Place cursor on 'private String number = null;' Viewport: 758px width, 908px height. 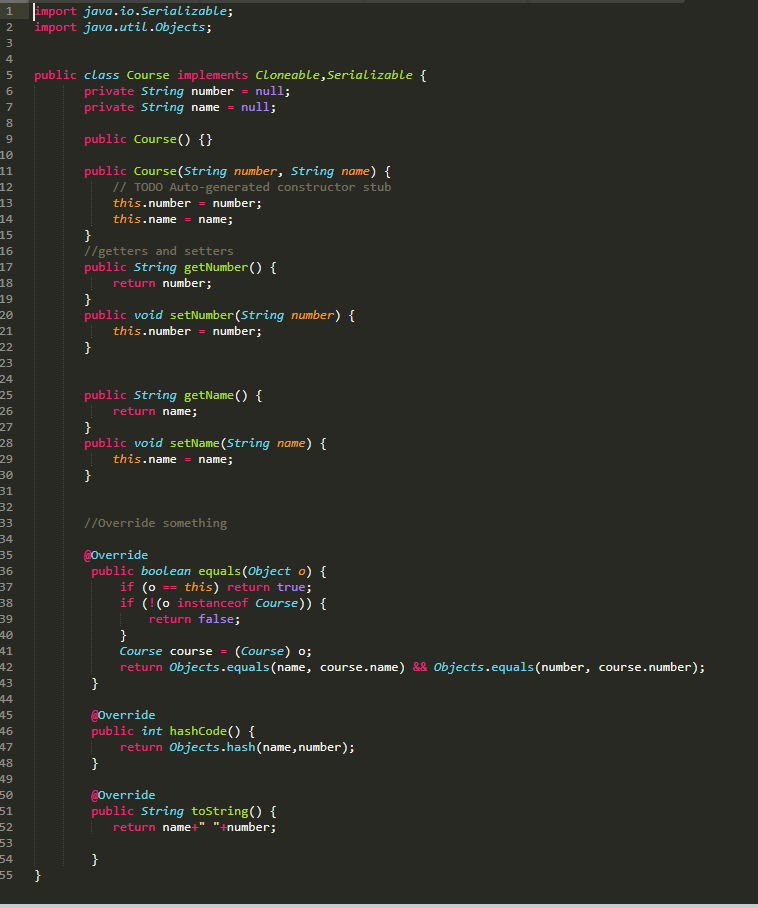coord(187,91)
